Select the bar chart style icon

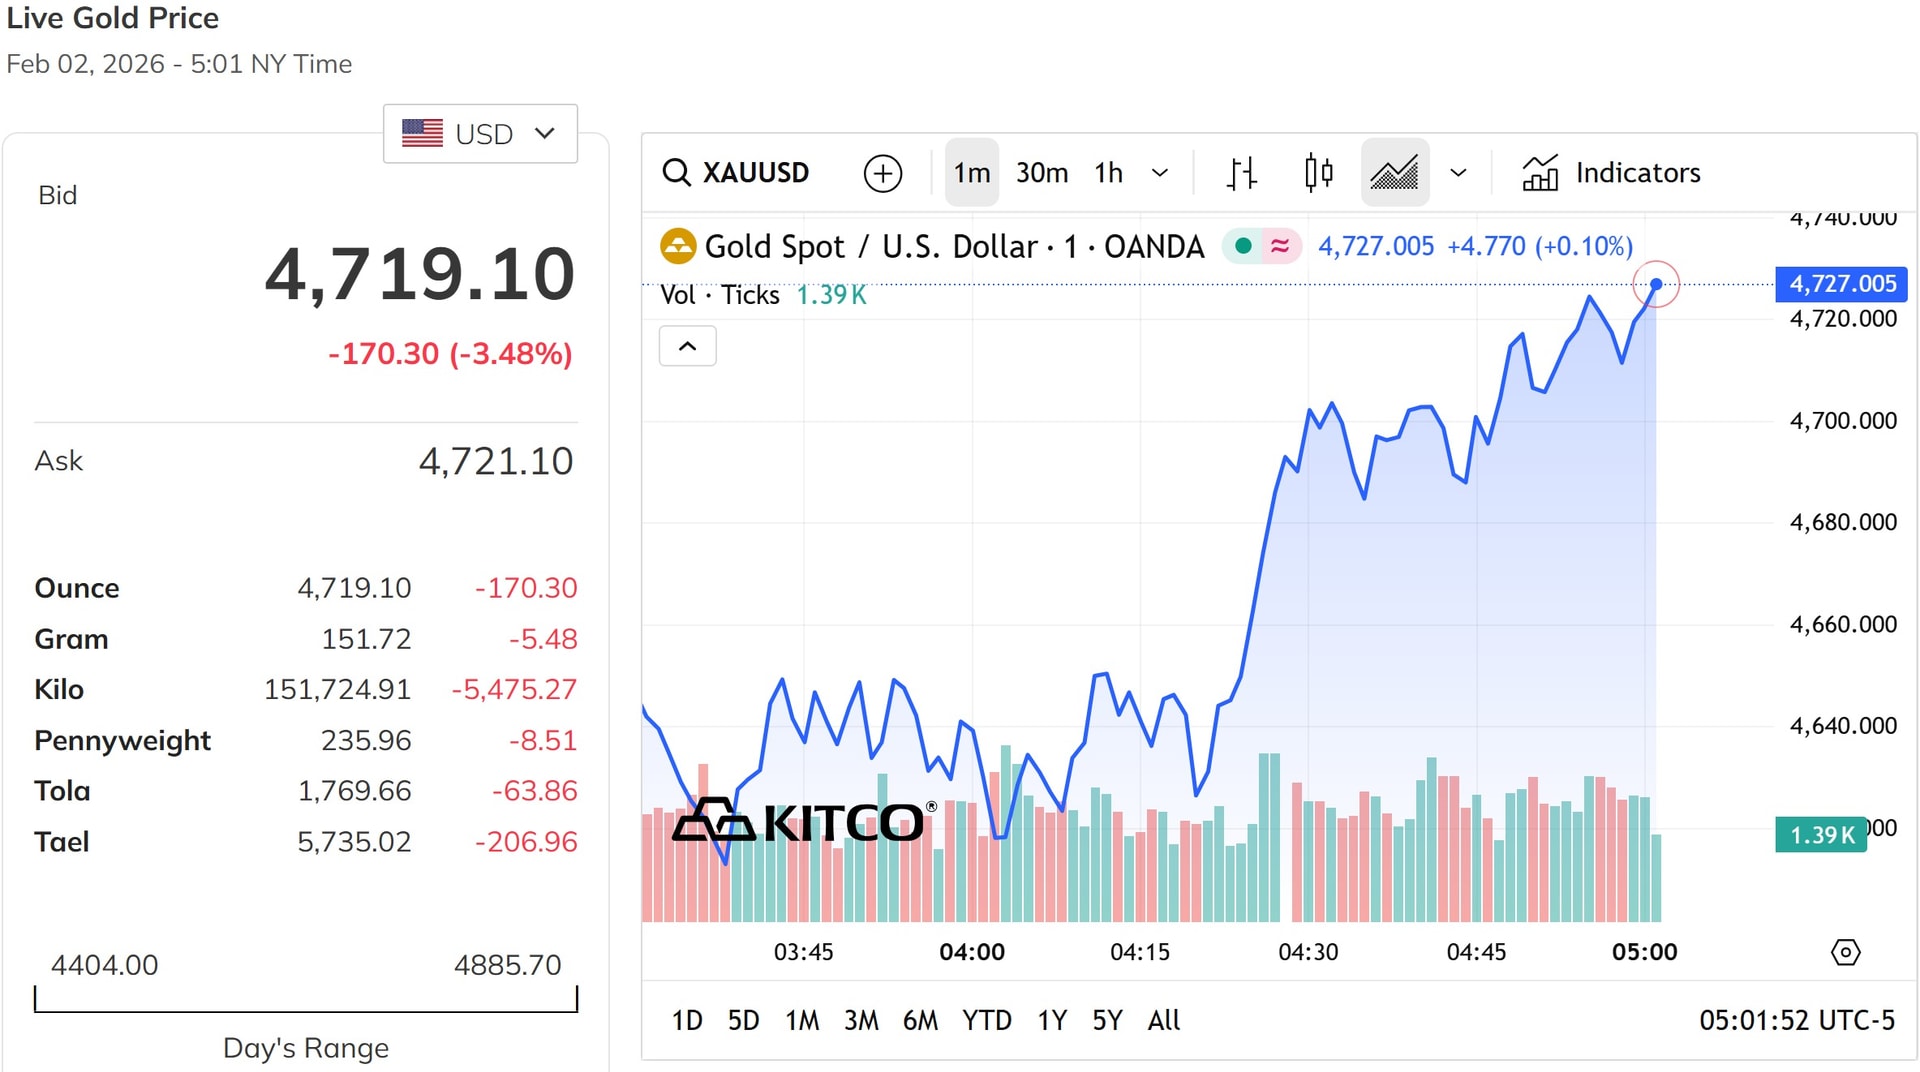click(x=1242, y=173)
